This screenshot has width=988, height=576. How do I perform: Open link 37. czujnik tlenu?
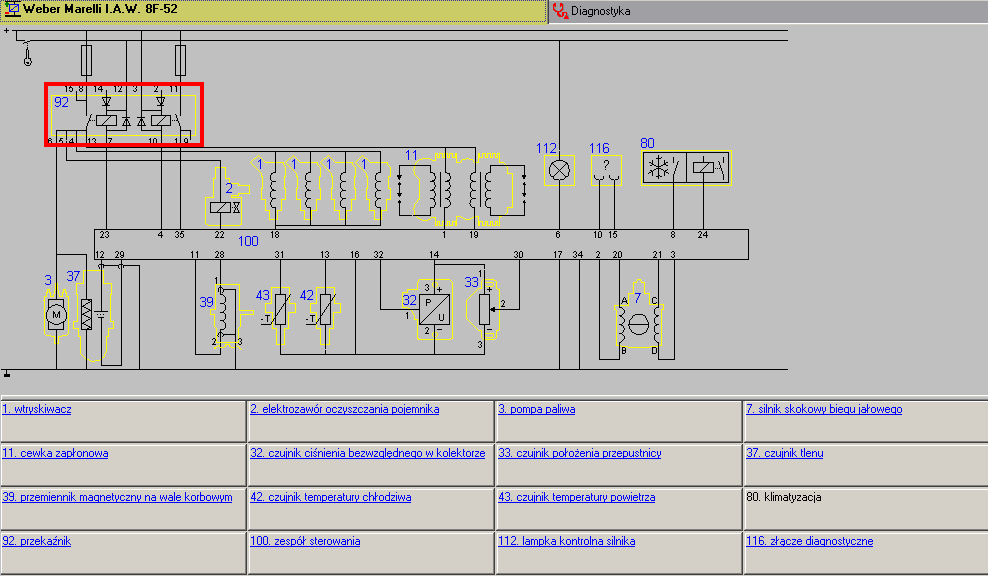(x=784, y=453)
